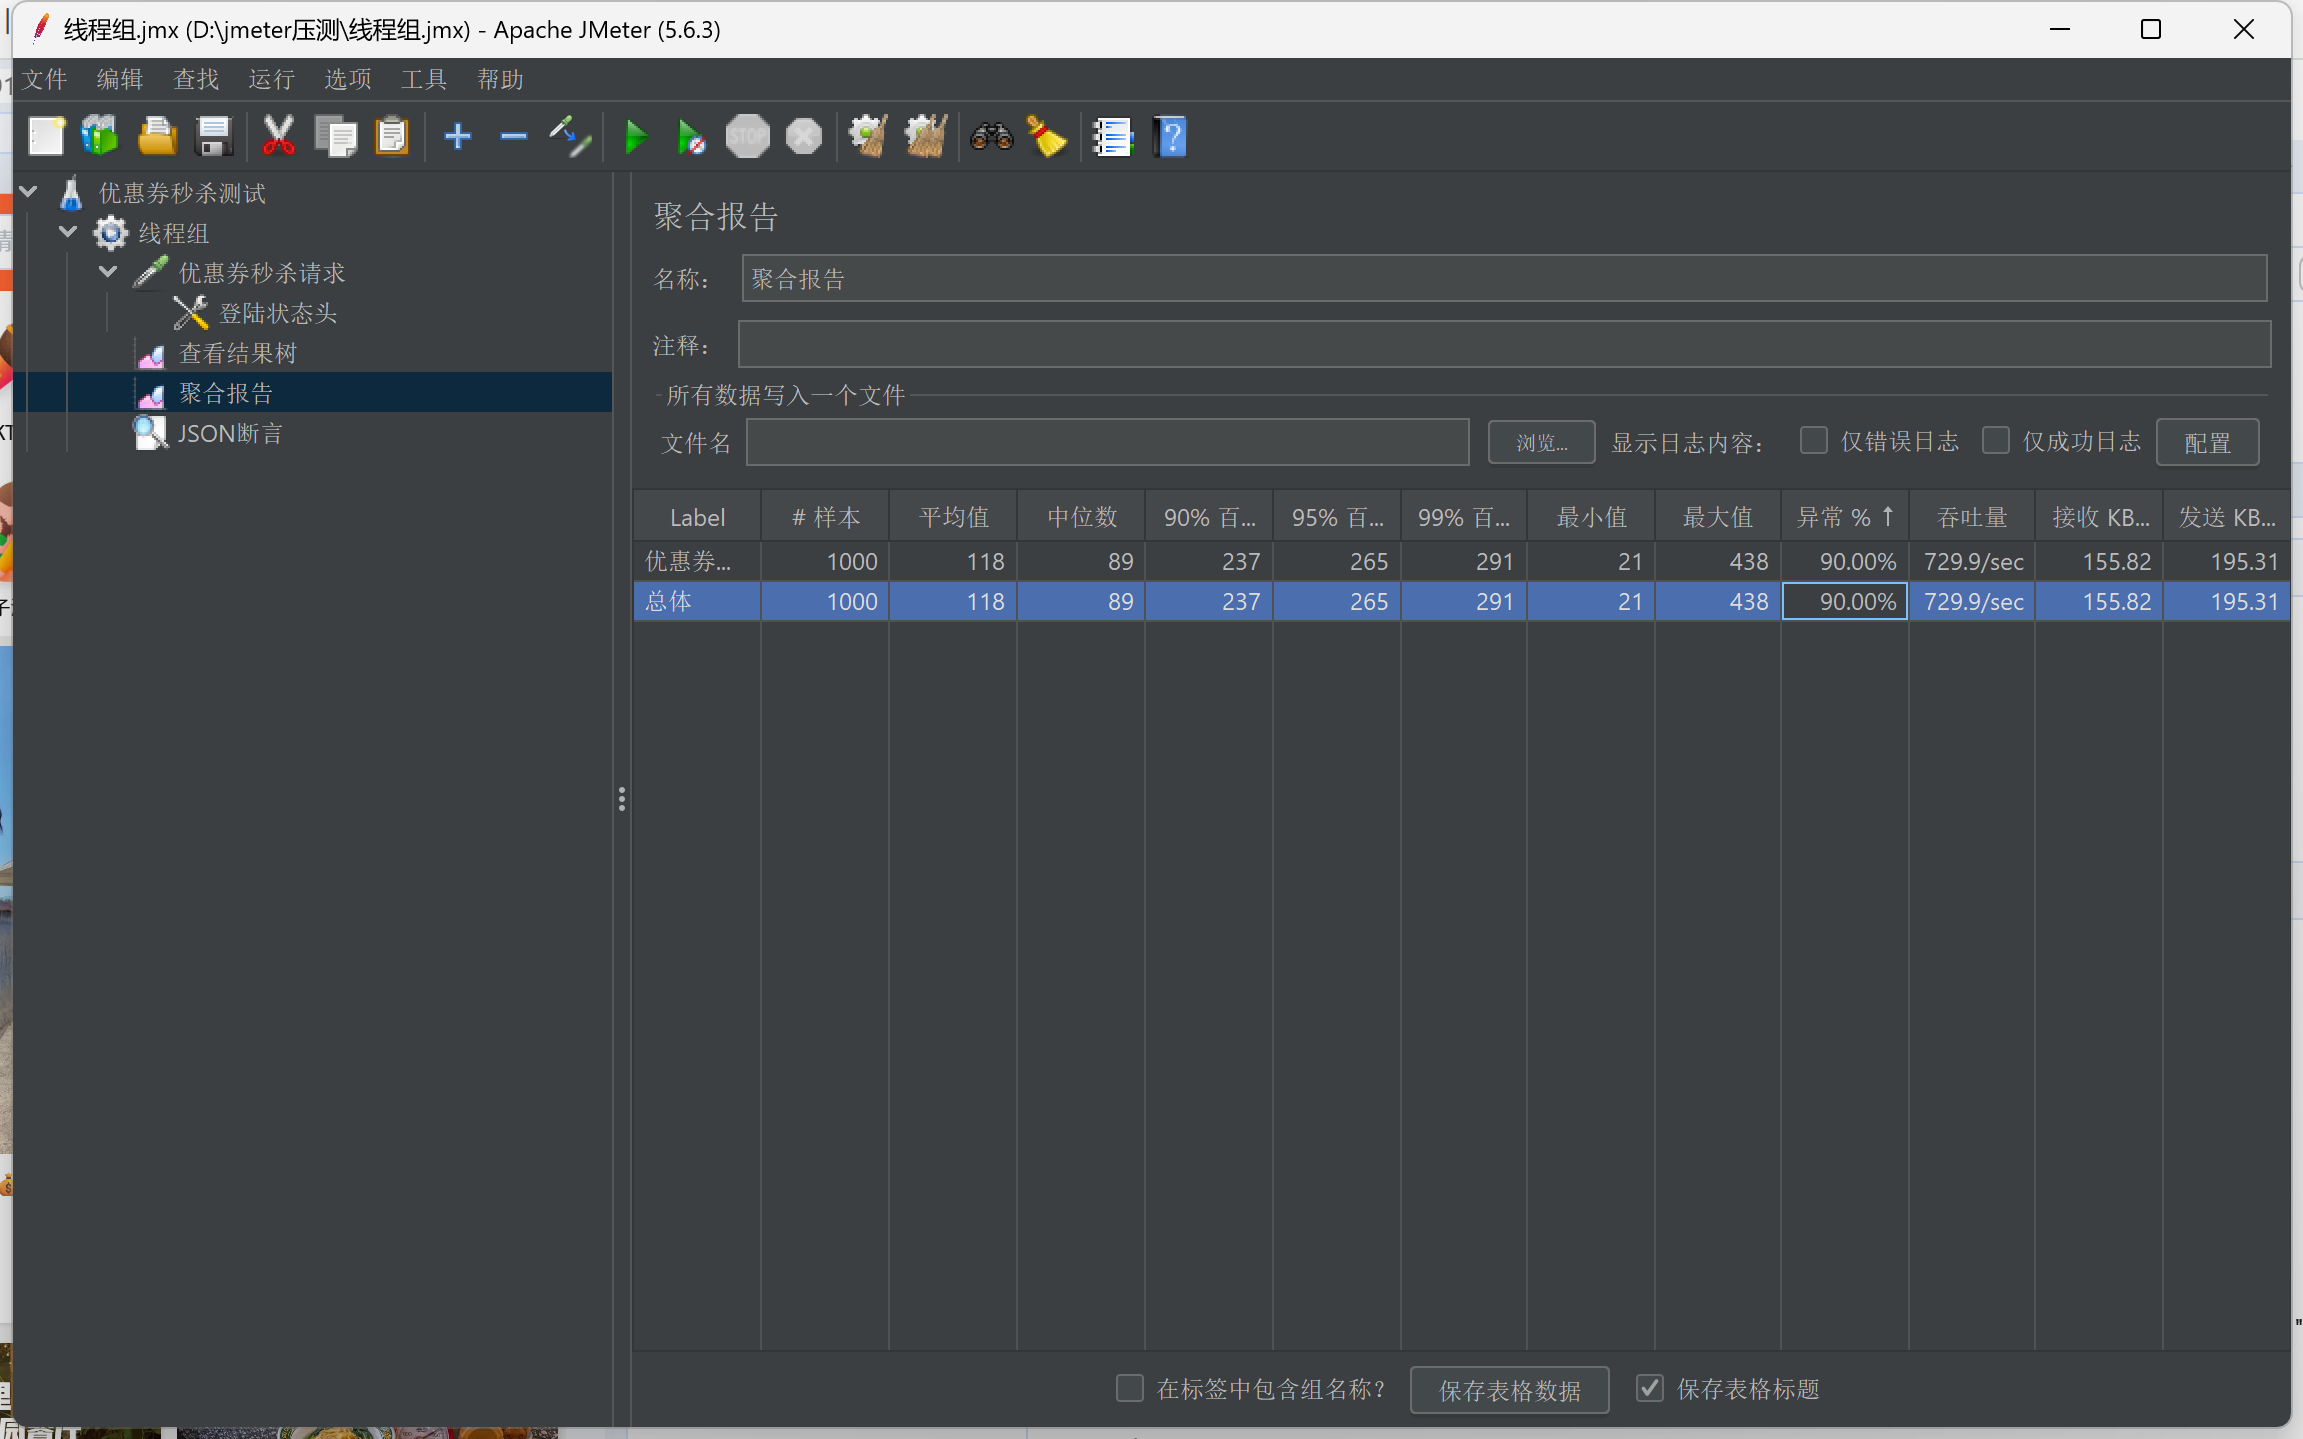Click the binoculars Search icon
This screenshot has width=2303, height=1439.
[991, 137]
